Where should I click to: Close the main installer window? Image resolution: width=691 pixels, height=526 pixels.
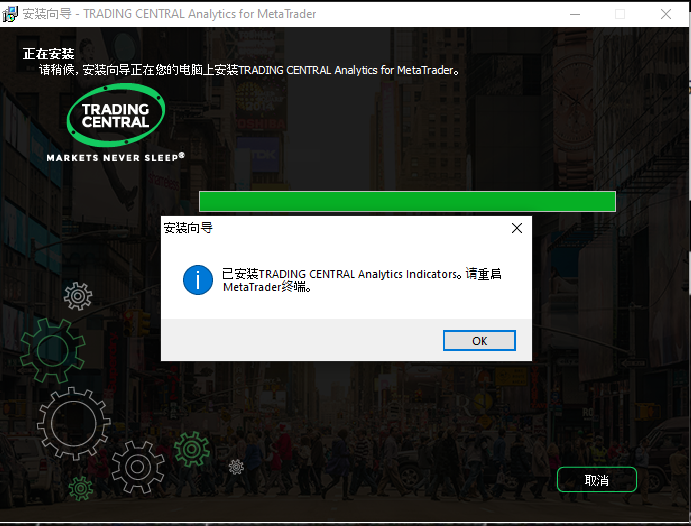pyautogui.click(x=665, y=14)
